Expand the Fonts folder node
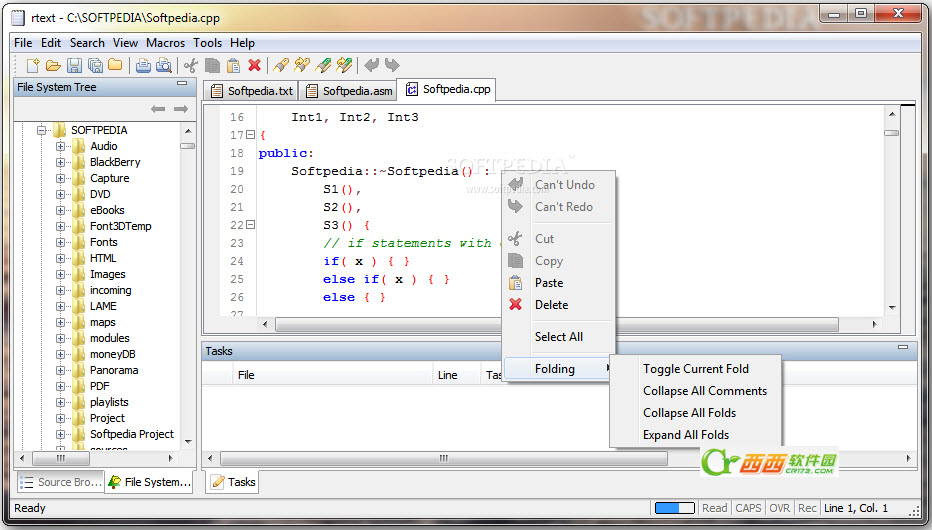This screenshot has height=530, width=932. 60,242
